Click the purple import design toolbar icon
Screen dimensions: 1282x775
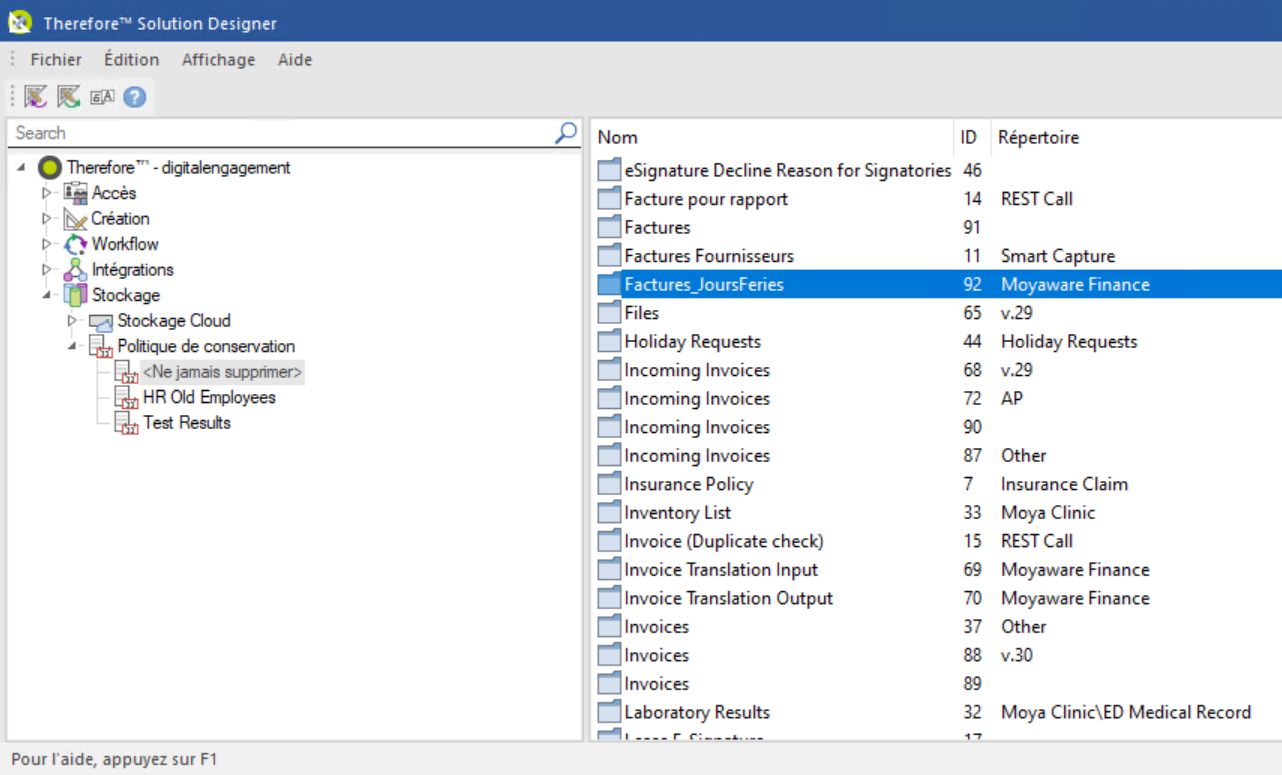tap(35, 96)
